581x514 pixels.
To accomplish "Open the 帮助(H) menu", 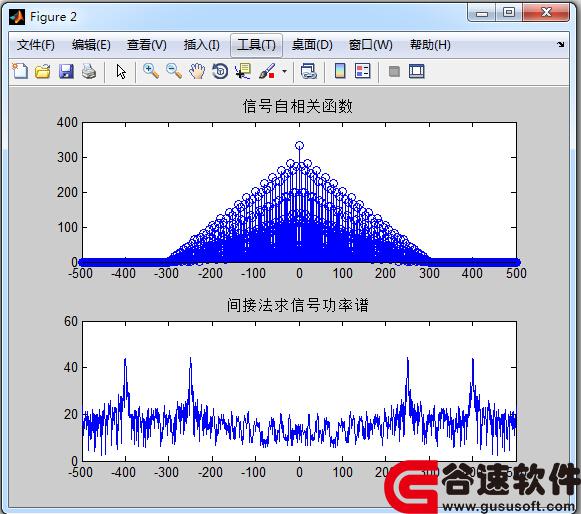I will (430, 45).
